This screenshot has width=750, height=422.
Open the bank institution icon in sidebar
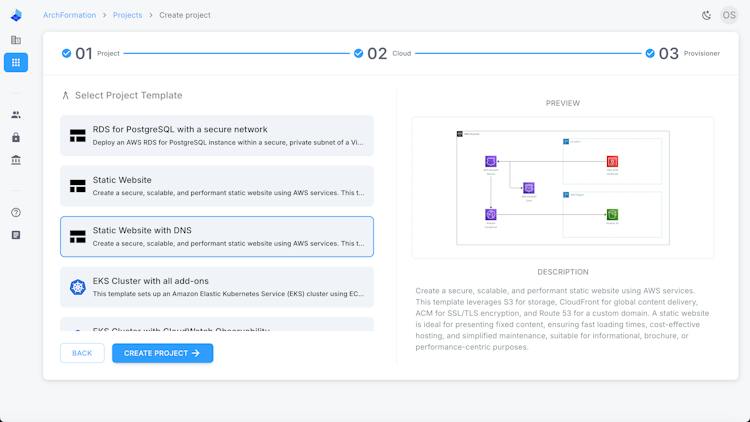(x=16, y=160)
